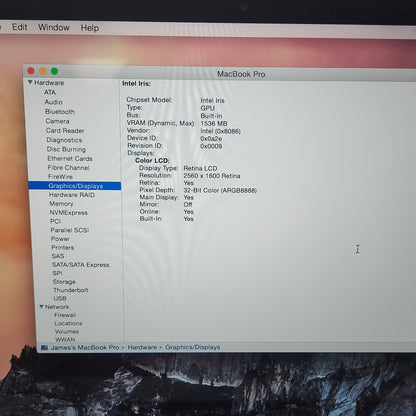
Task: Select Power in the sidebar
Action: pos(60,239)
